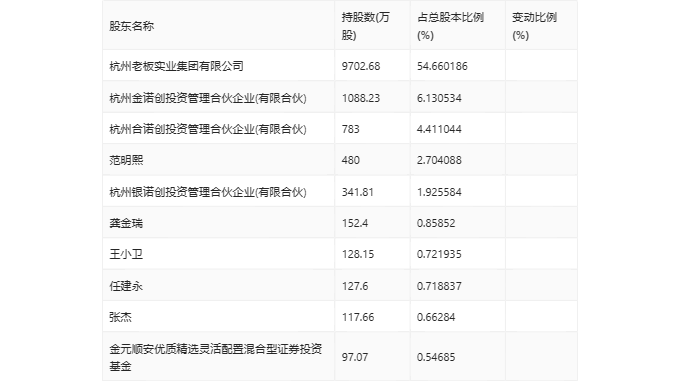Select 杭州金诺创投资管理合伙企业 shareholder name
The image size is (680, 381).
[x=208, y=98]
